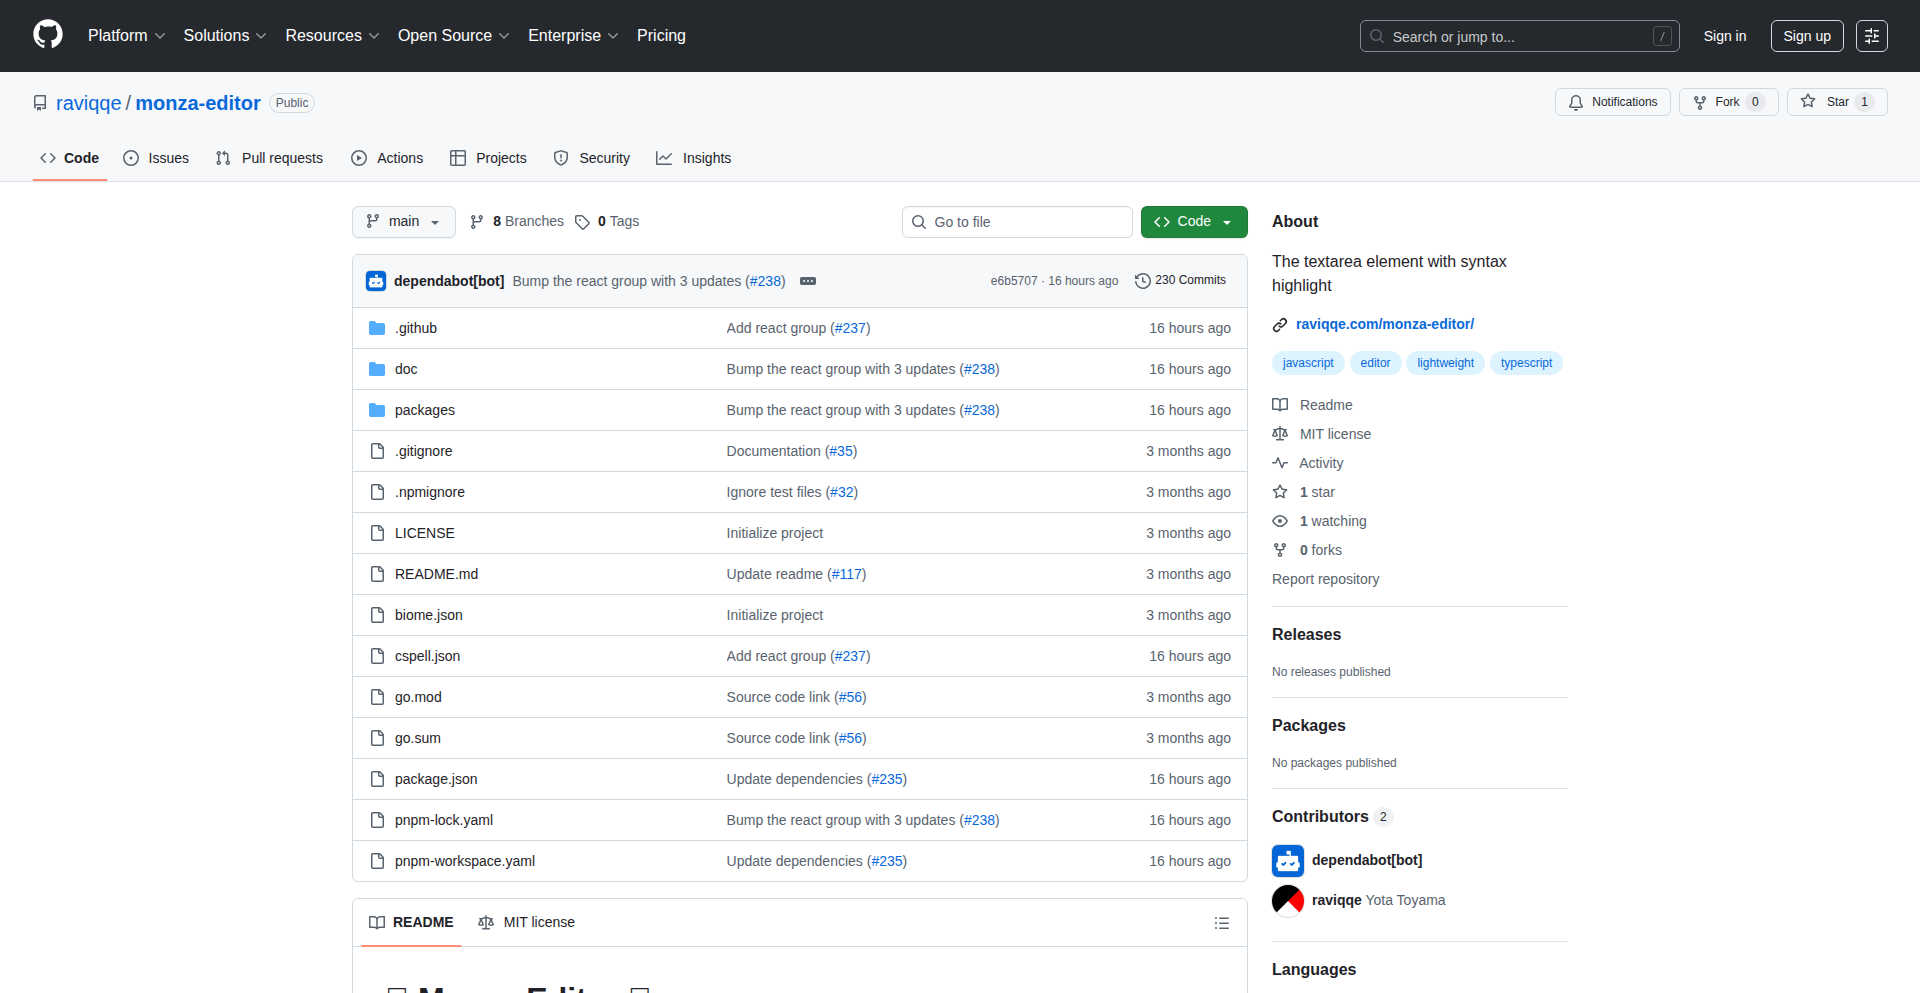Click the Go to file field
This screenshot has height=993, width=1920.
1017,222
